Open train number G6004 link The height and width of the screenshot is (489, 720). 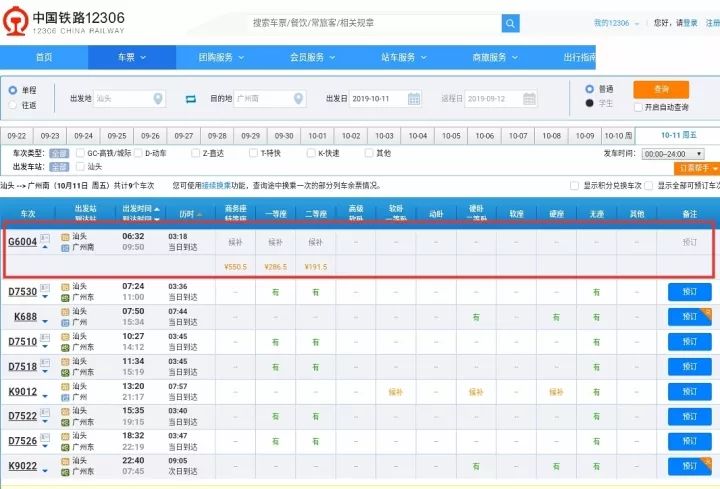click(22, 242)
